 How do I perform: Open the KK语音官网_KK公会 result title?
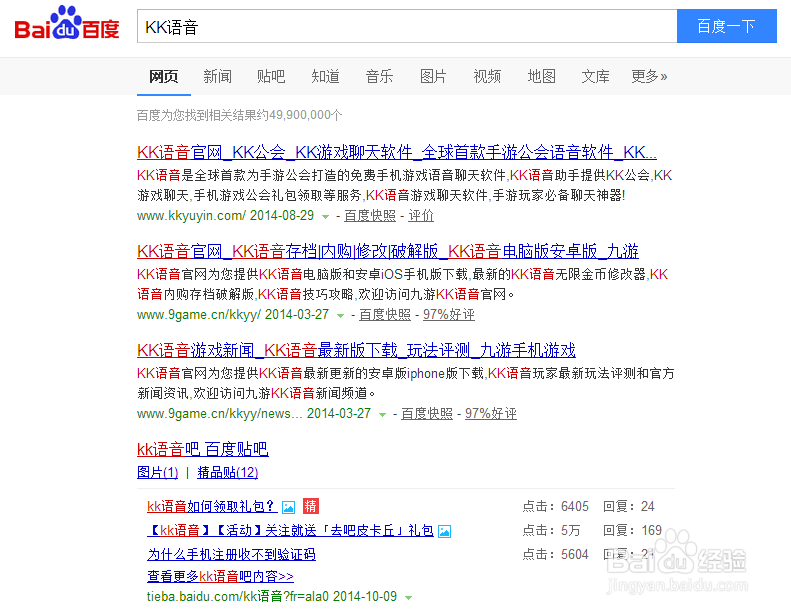point(397,152)
